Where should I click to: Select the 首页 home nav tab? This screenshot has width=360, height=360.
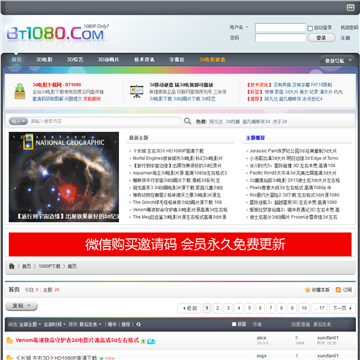(x=16, y=60)
